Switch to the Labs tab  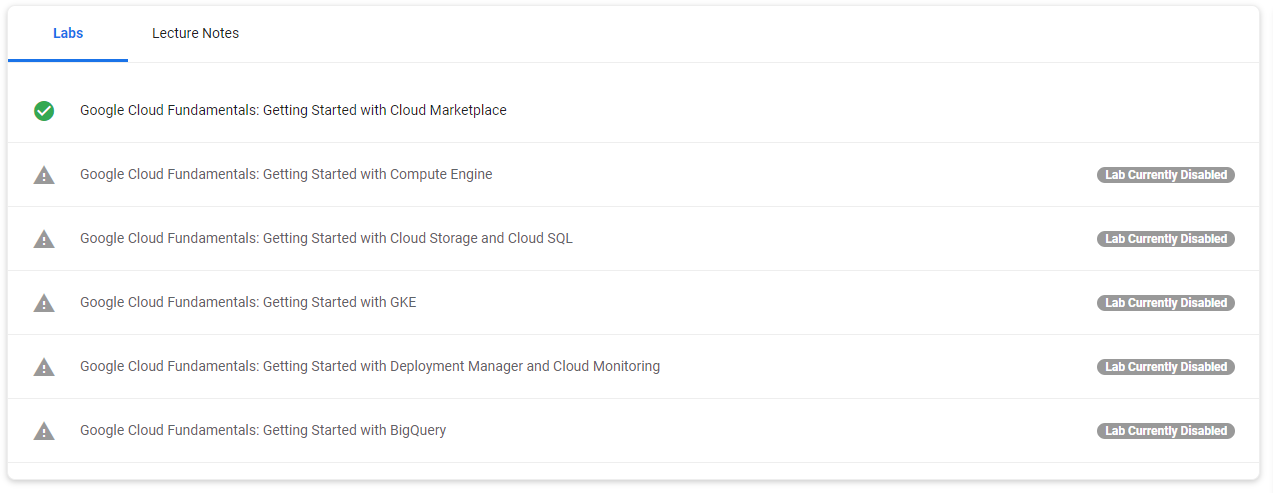(68, 33)
